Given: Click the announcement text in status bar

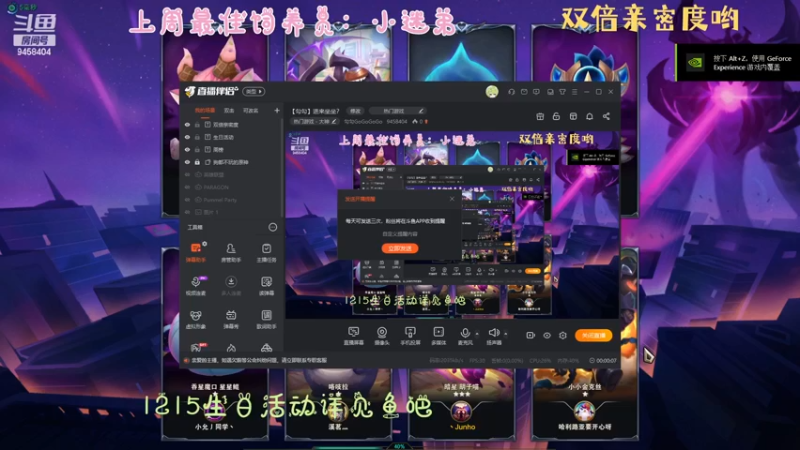Looking at the screenshot, I should [259, 360].
